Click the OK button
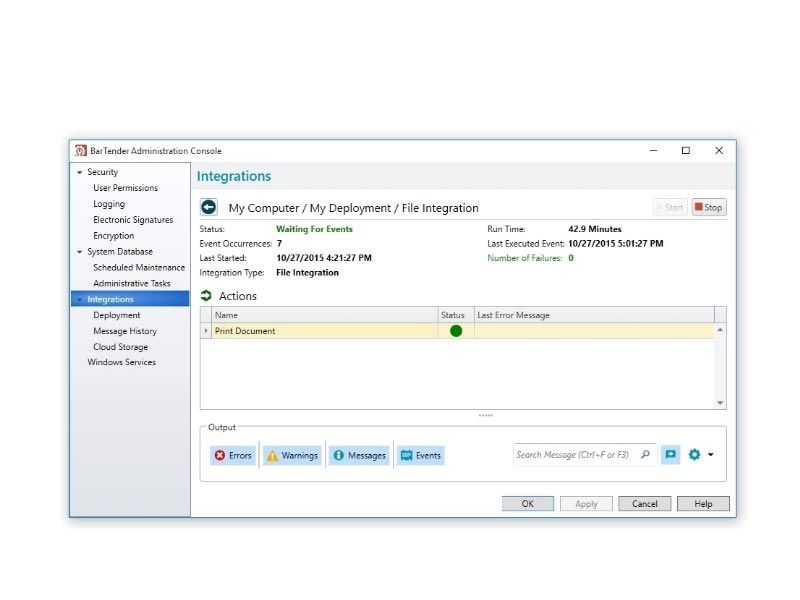The height and width of the screenshot is (600, 800). [528, 504]
